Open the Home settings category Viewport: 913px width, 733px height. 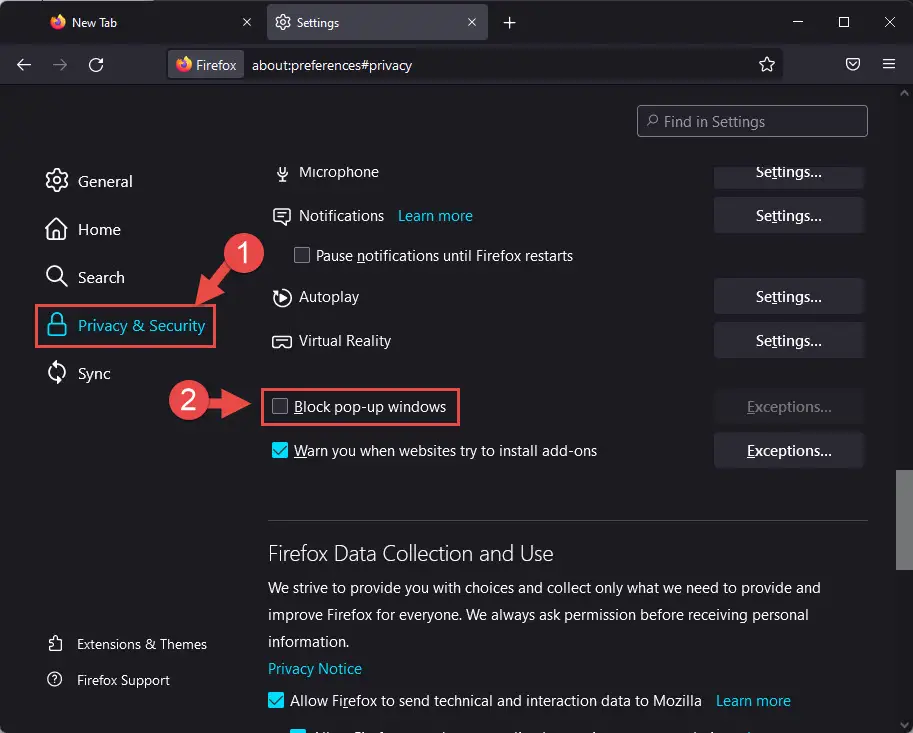83,229
